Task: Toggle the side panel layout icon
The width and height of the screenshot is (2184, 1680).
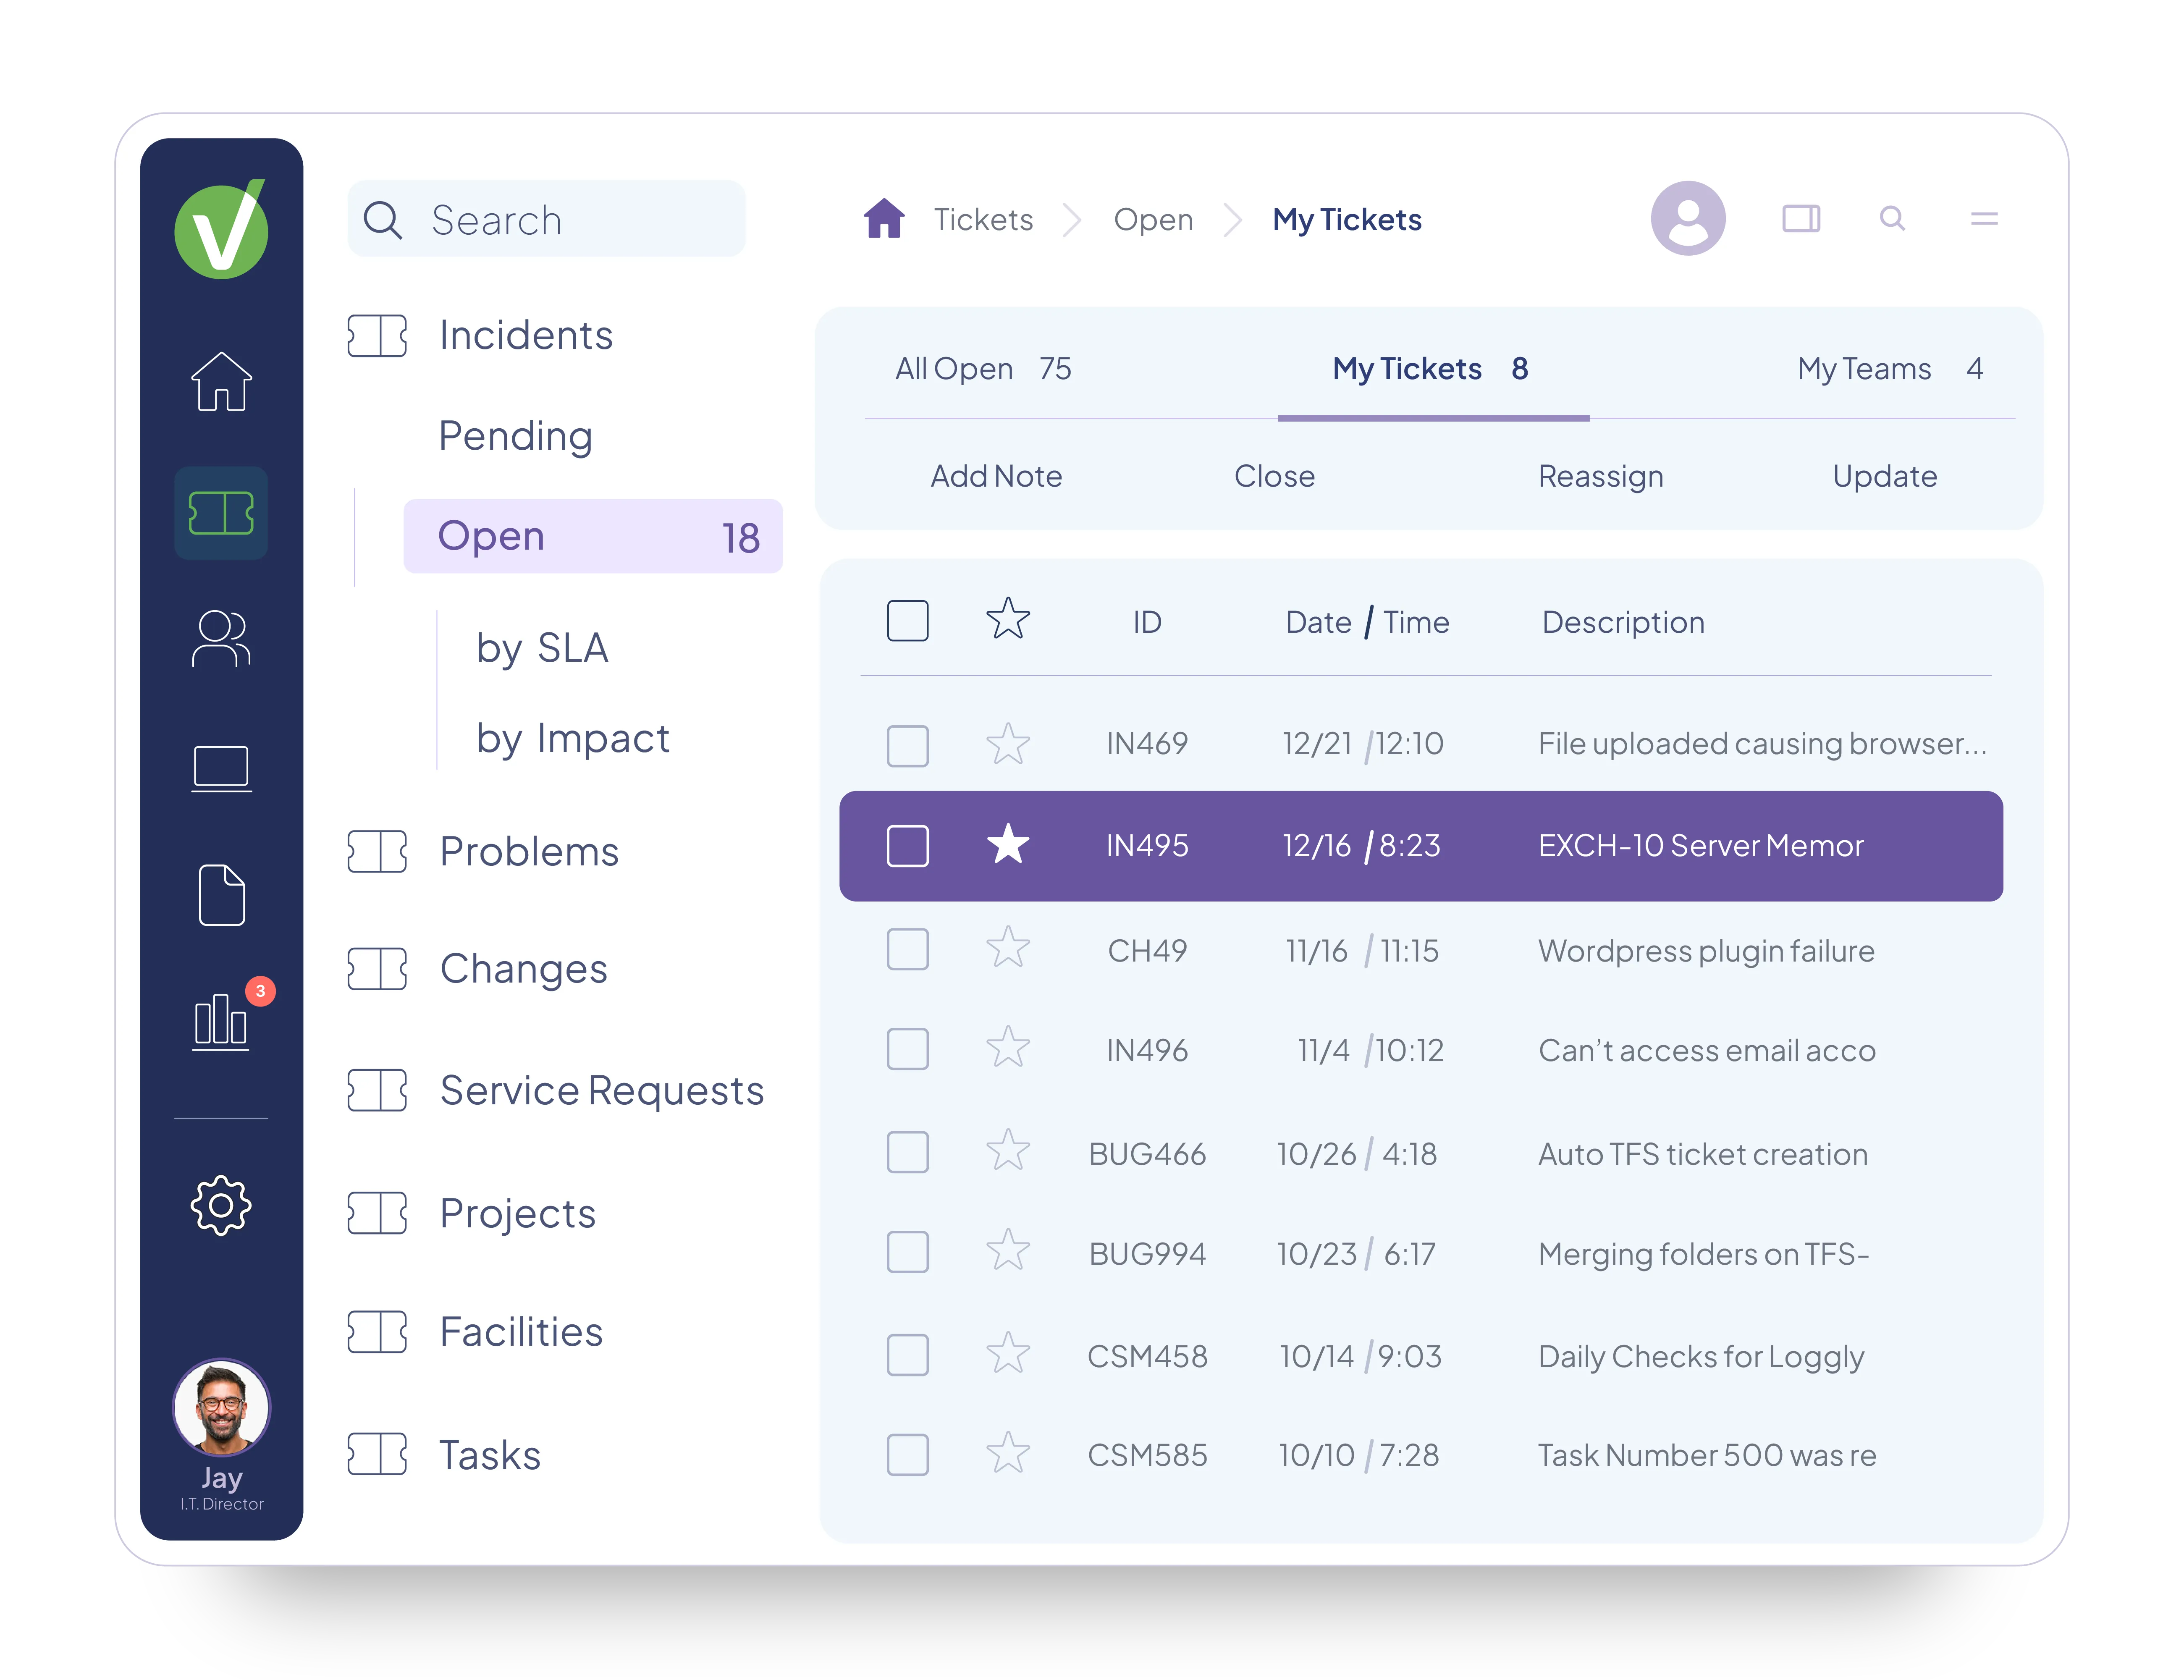Action: 1801,218
